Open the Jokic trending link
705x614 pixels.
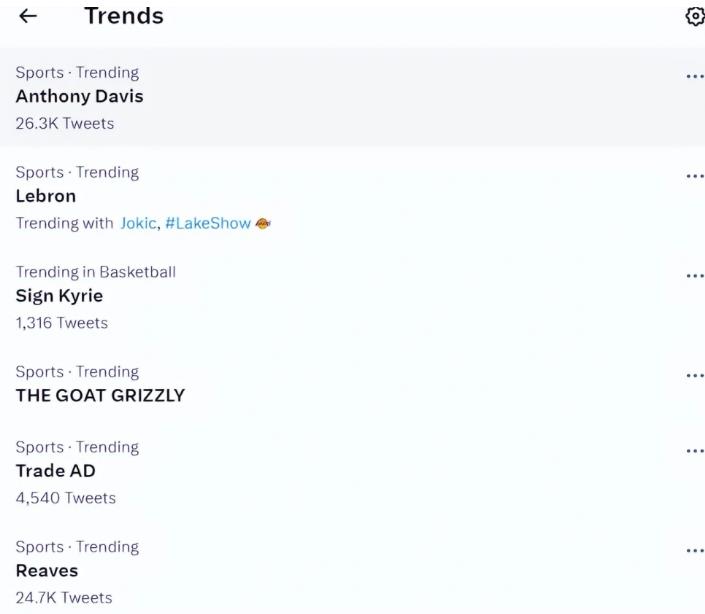pyautogui.click(x=138, y=223)
